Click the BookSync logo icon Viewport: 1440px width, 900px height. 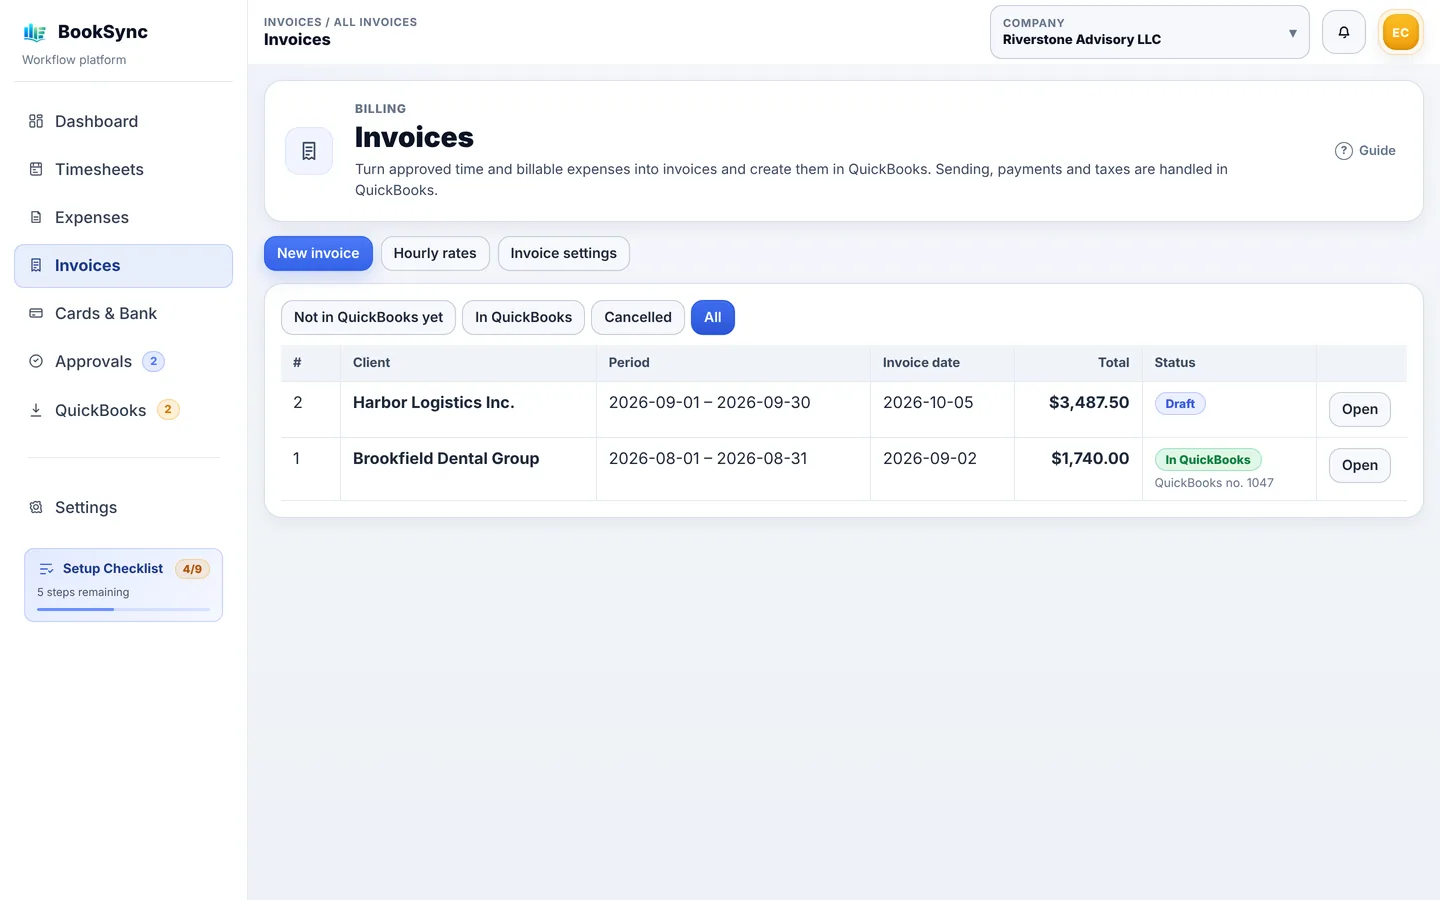35,33
